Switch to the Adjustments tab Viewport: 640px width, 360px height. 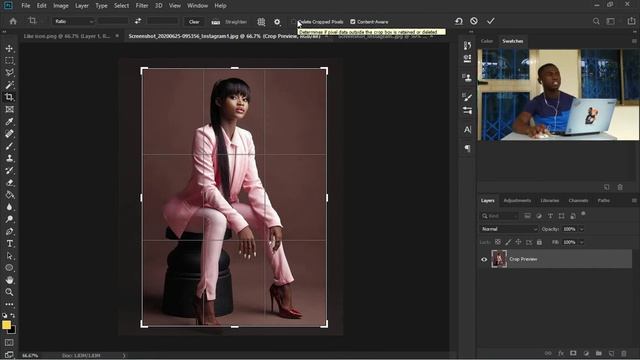(x=517, y=200)
